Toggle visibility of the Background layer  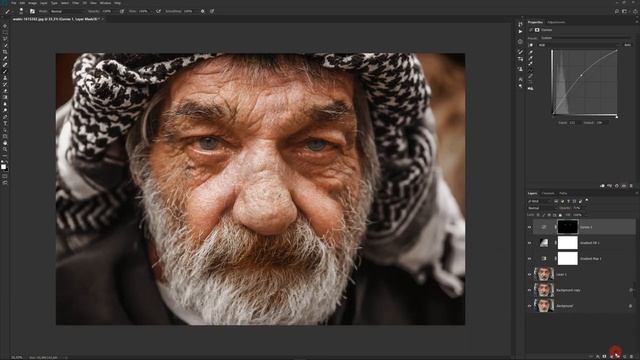(x=529, y=305)
